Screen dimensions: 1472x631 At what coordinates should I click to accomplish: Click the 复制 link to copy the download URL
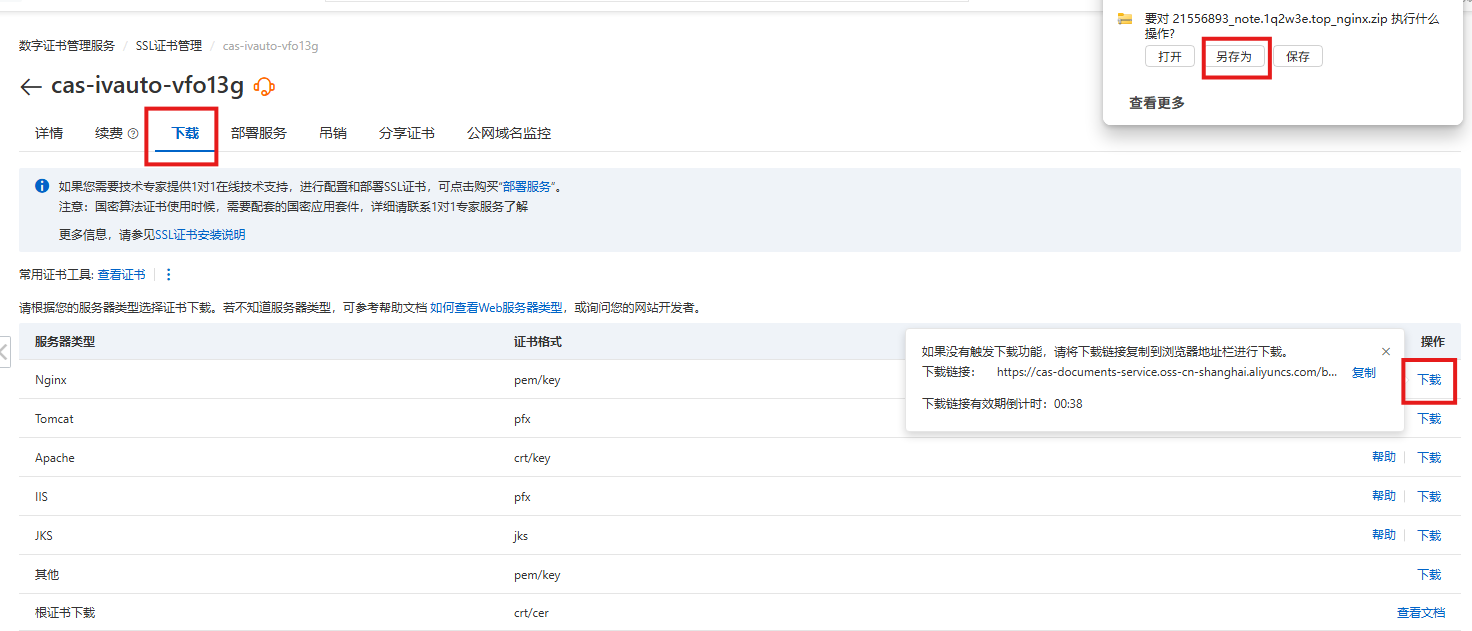pos(1363,372)
